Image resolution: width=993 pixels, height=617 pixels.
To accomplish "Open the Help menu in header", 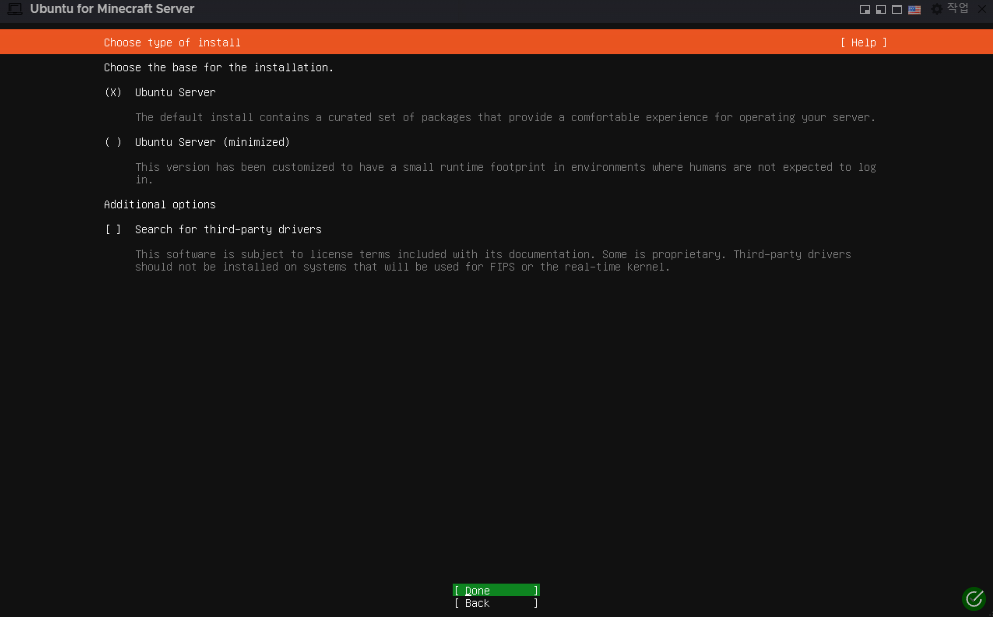I will pos(863,42).
